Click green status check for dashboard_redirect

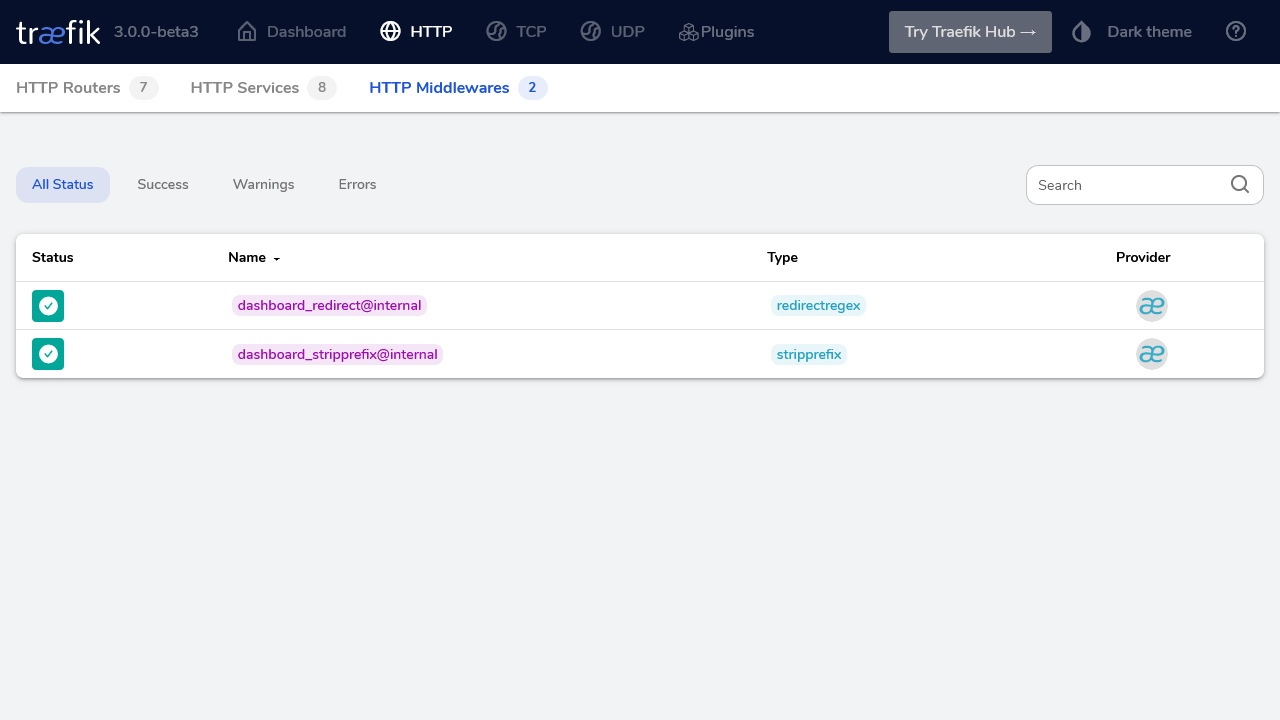[48, 306]
